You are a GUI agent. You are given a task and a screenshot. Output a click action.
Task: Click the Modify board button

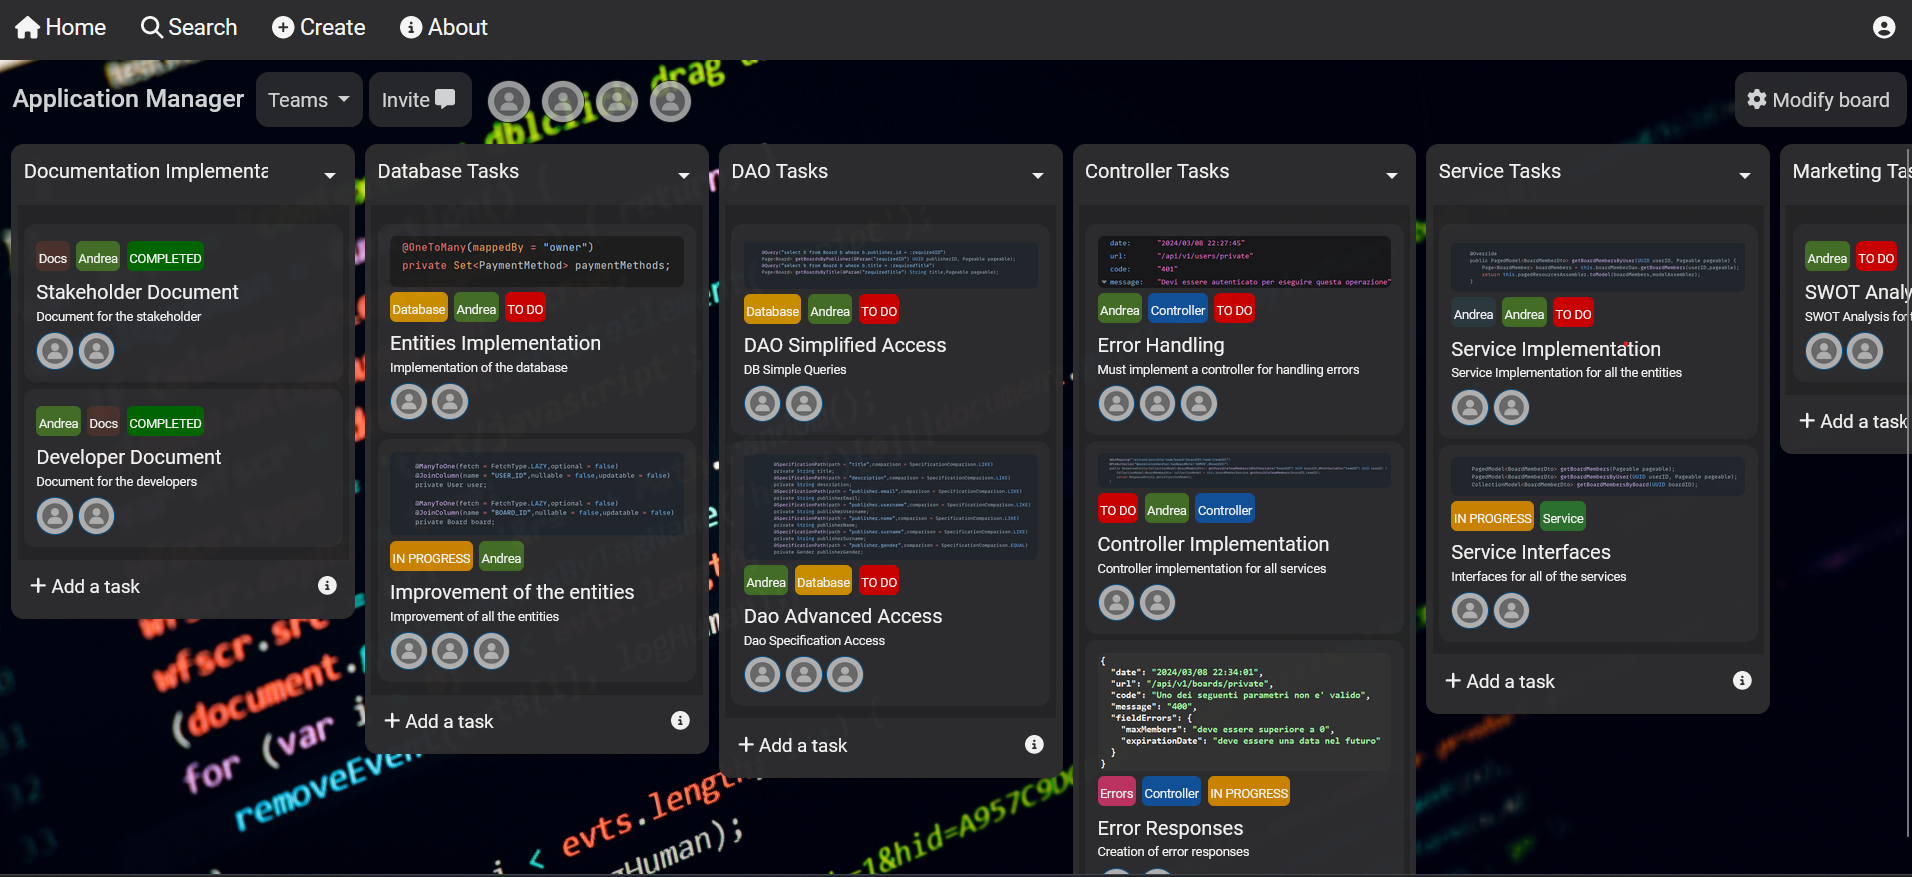(1820, 100)
